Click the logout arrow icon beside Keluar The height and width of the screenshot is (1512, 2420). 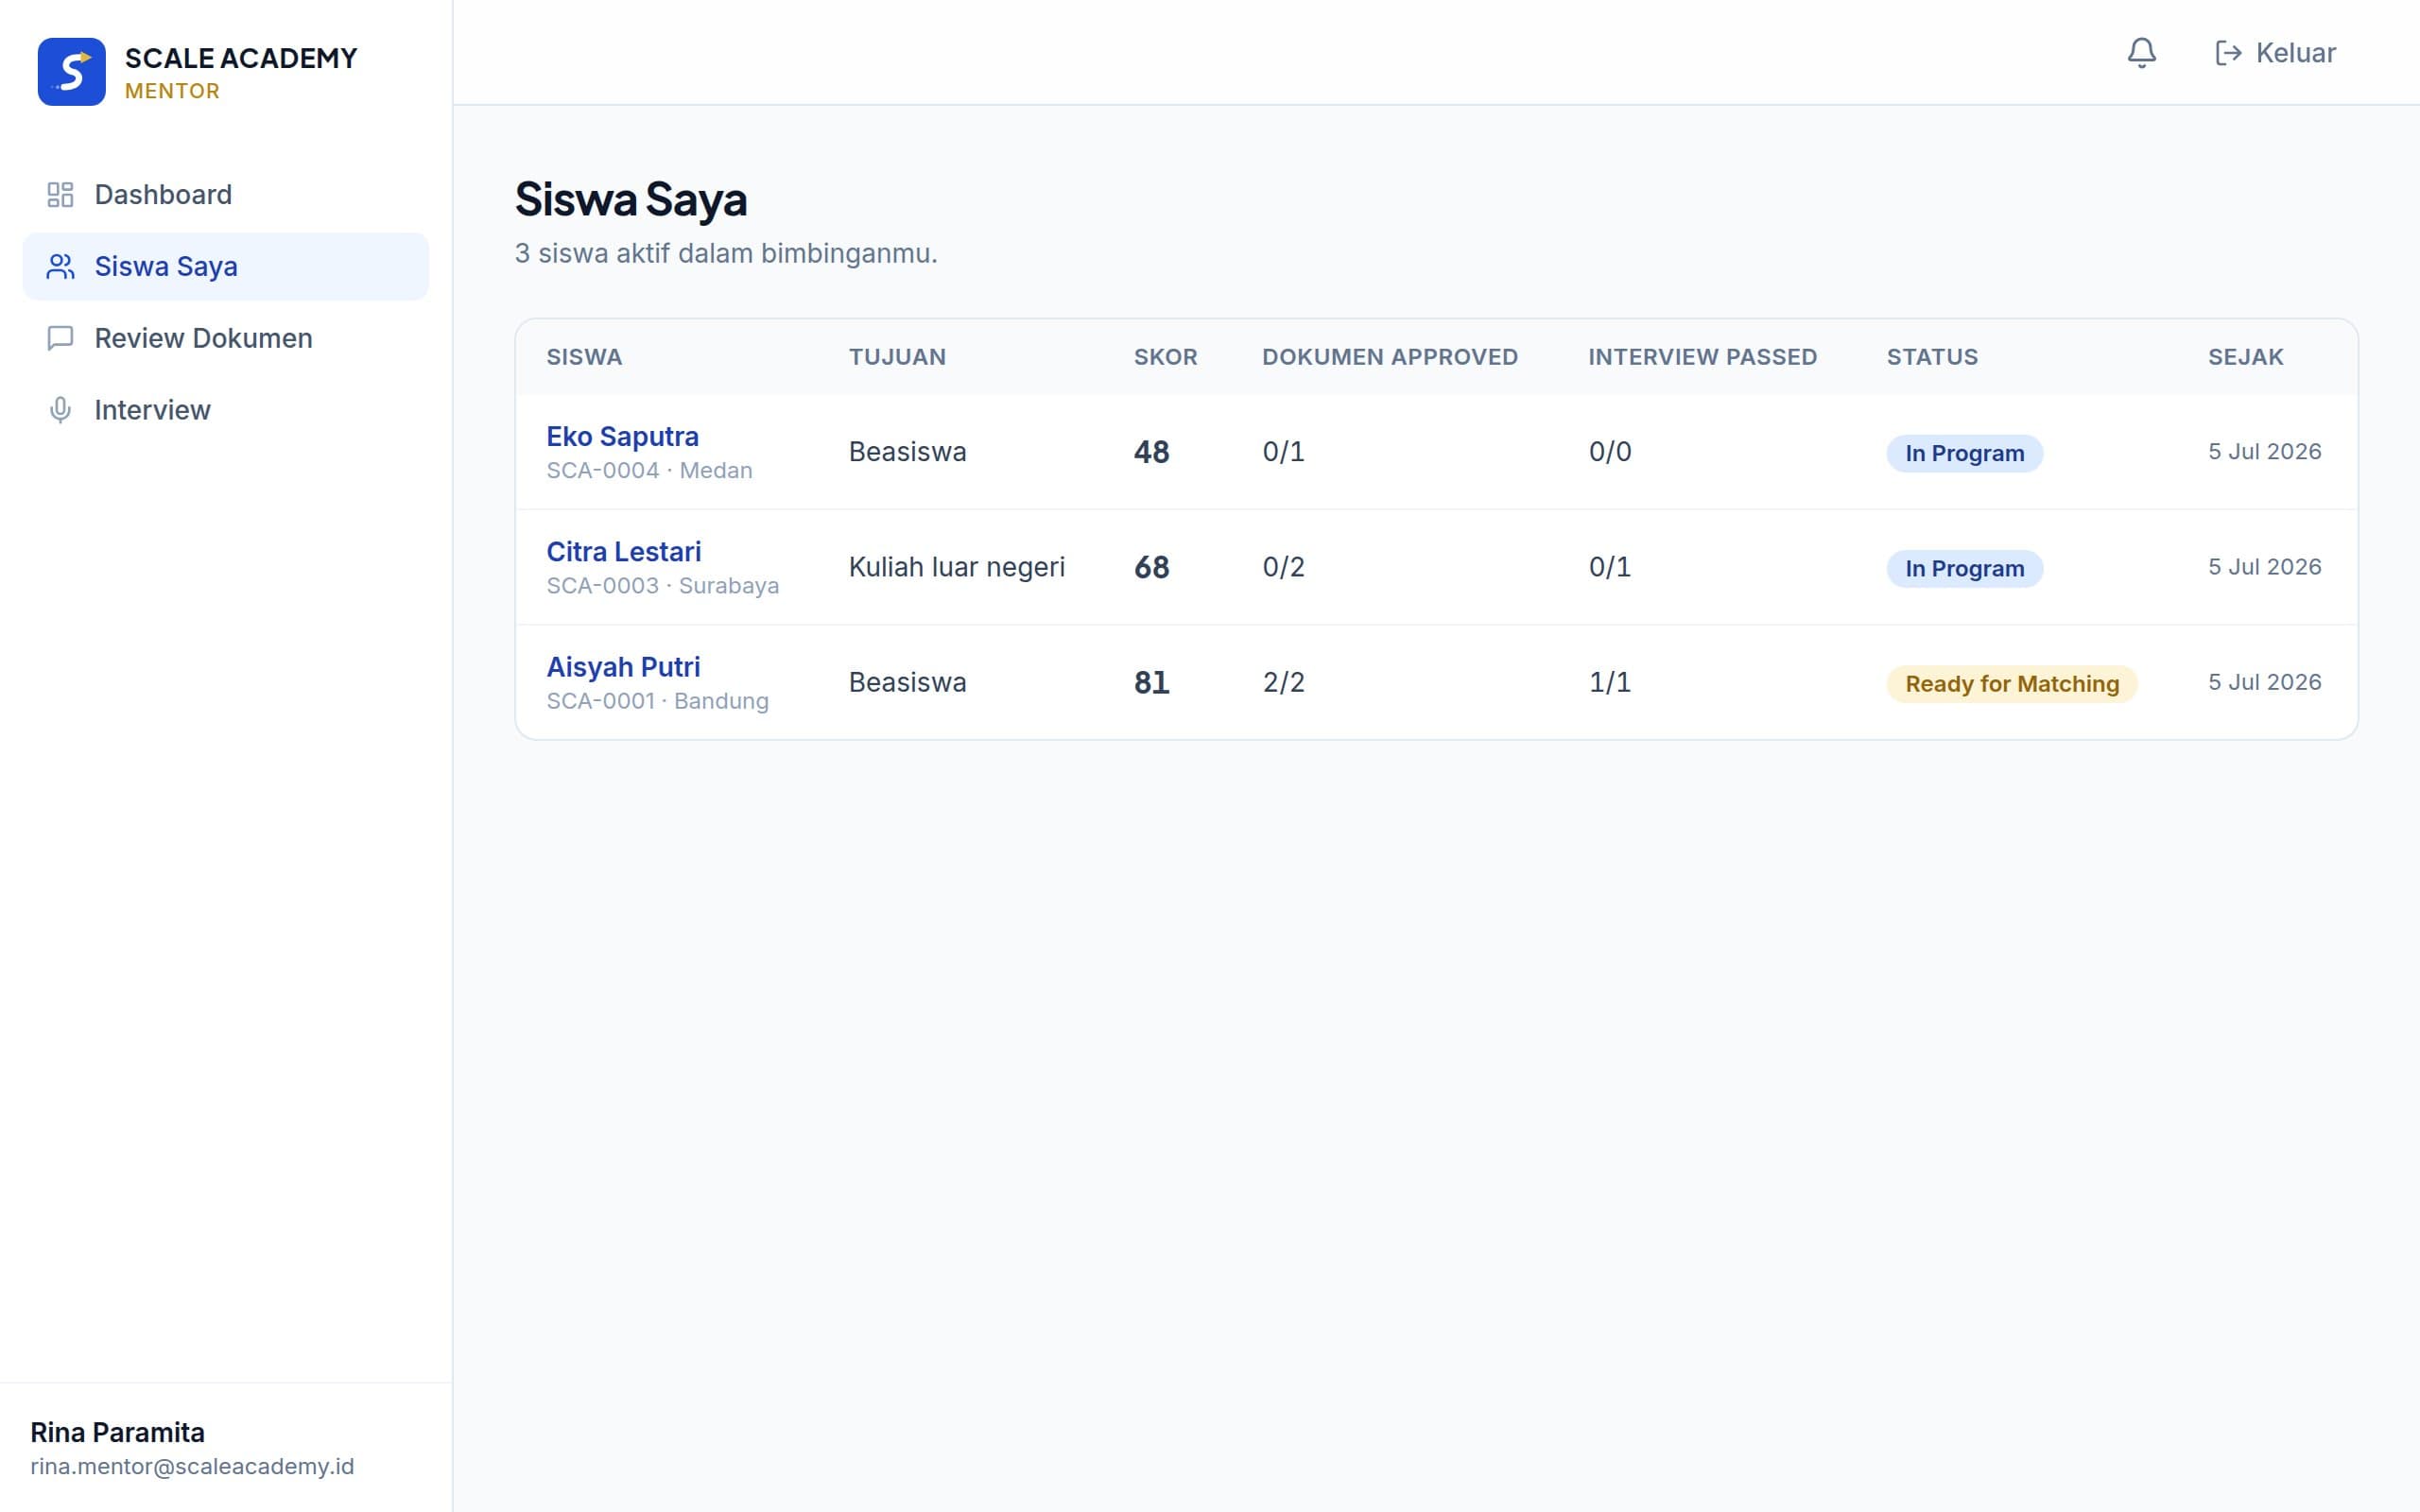point(2228,52)
